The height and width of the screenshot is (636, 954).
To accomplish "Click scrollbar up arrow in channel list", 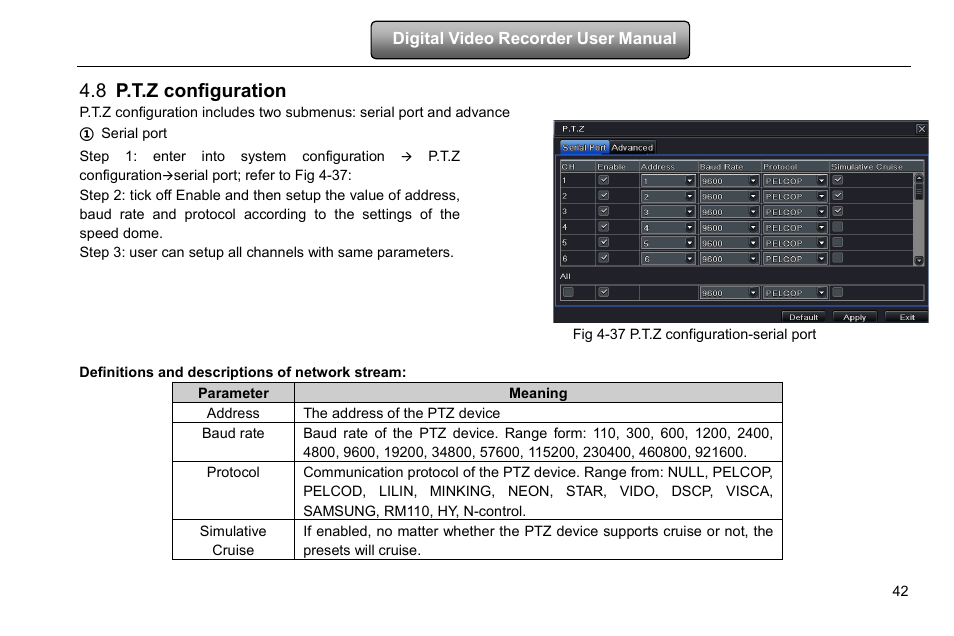I will 919,178.
